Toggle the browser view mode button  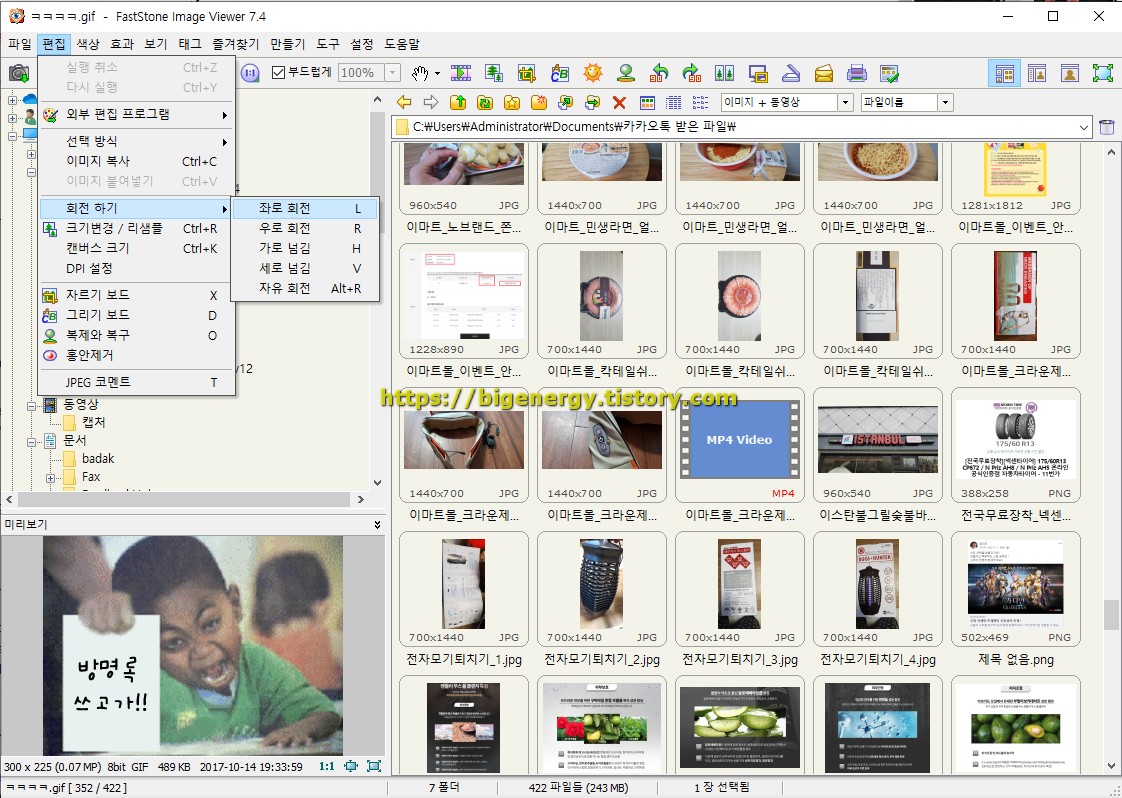tap(1004, 73)
